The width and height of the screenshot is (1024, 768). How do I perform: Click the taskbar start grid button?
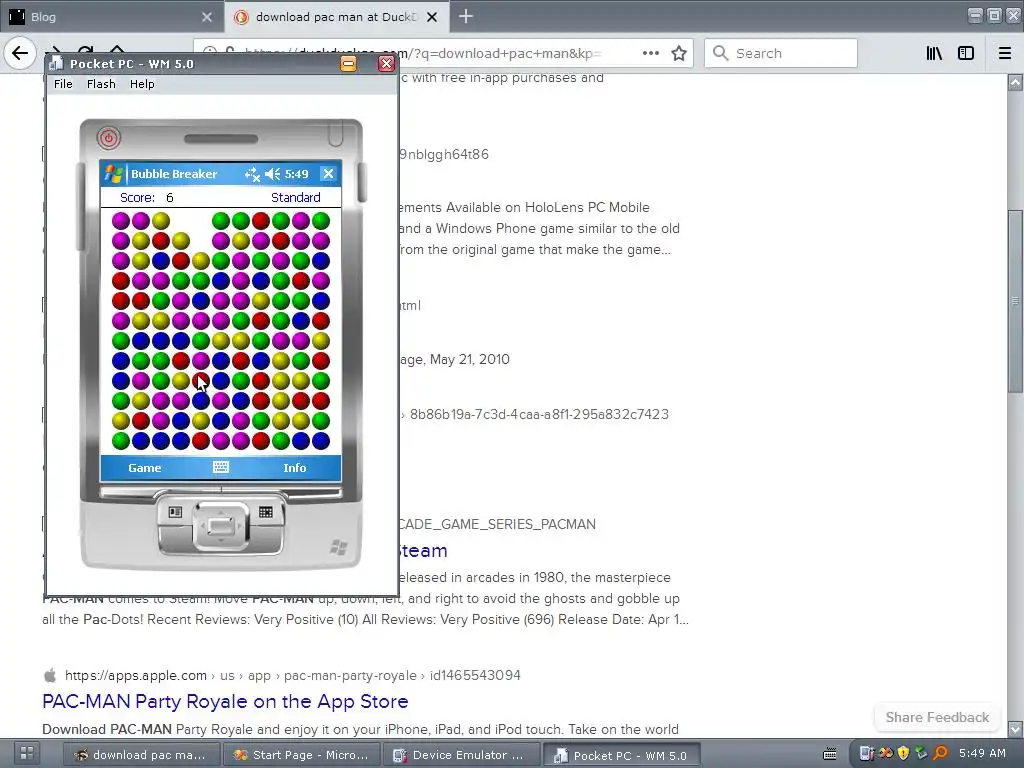tap(27, 754)
